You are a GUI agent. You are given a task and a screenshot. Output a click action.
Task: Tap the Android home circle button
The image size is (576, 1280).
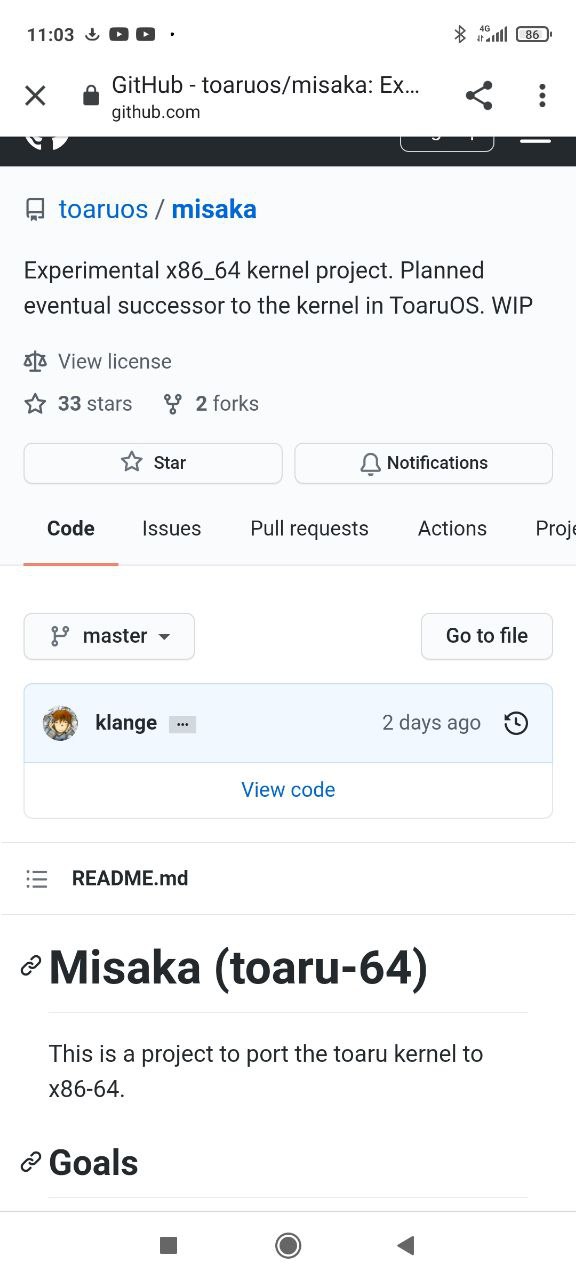pos(288,1245)
